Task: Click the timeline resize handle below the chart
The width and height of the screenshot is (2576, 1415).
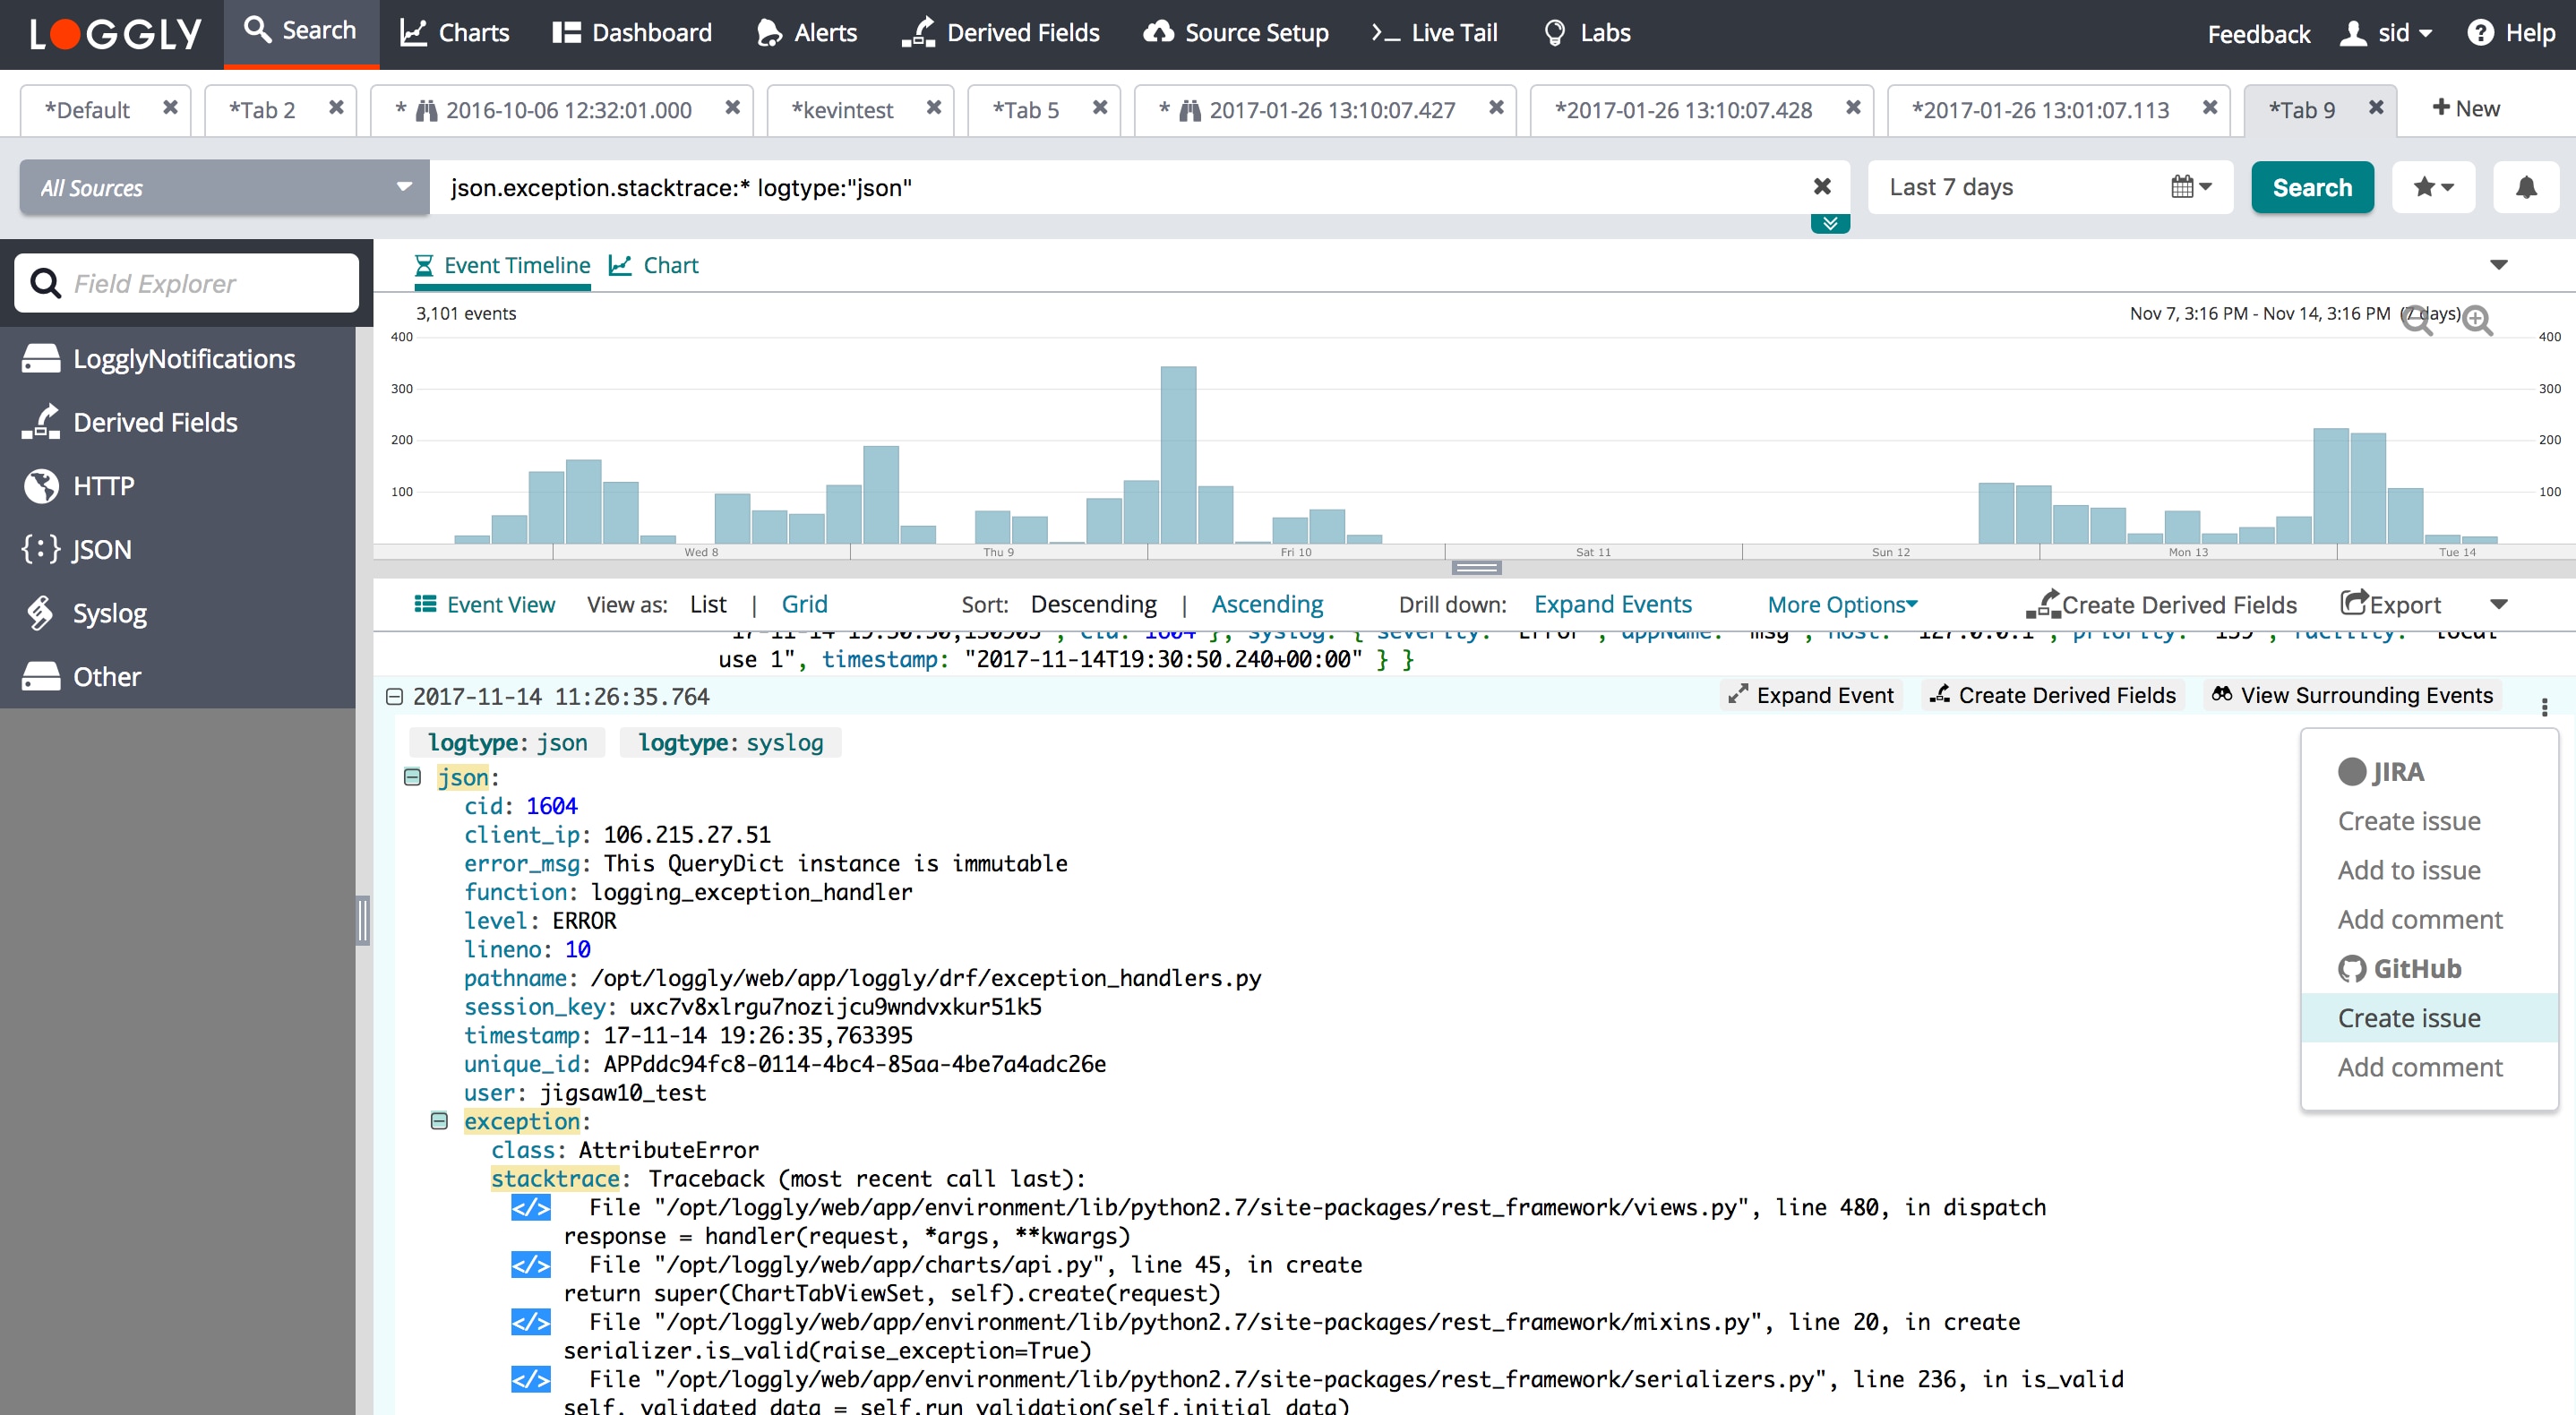Action: coord(1476,567)
